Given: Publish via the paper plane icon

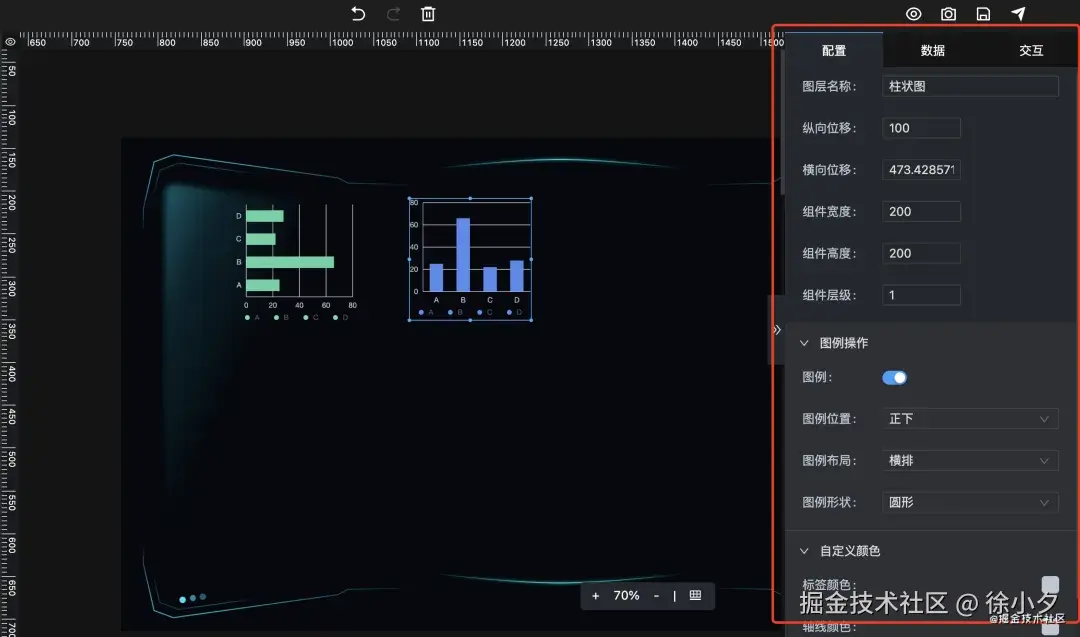Looking at the screenshot, I should [1018, 14].
